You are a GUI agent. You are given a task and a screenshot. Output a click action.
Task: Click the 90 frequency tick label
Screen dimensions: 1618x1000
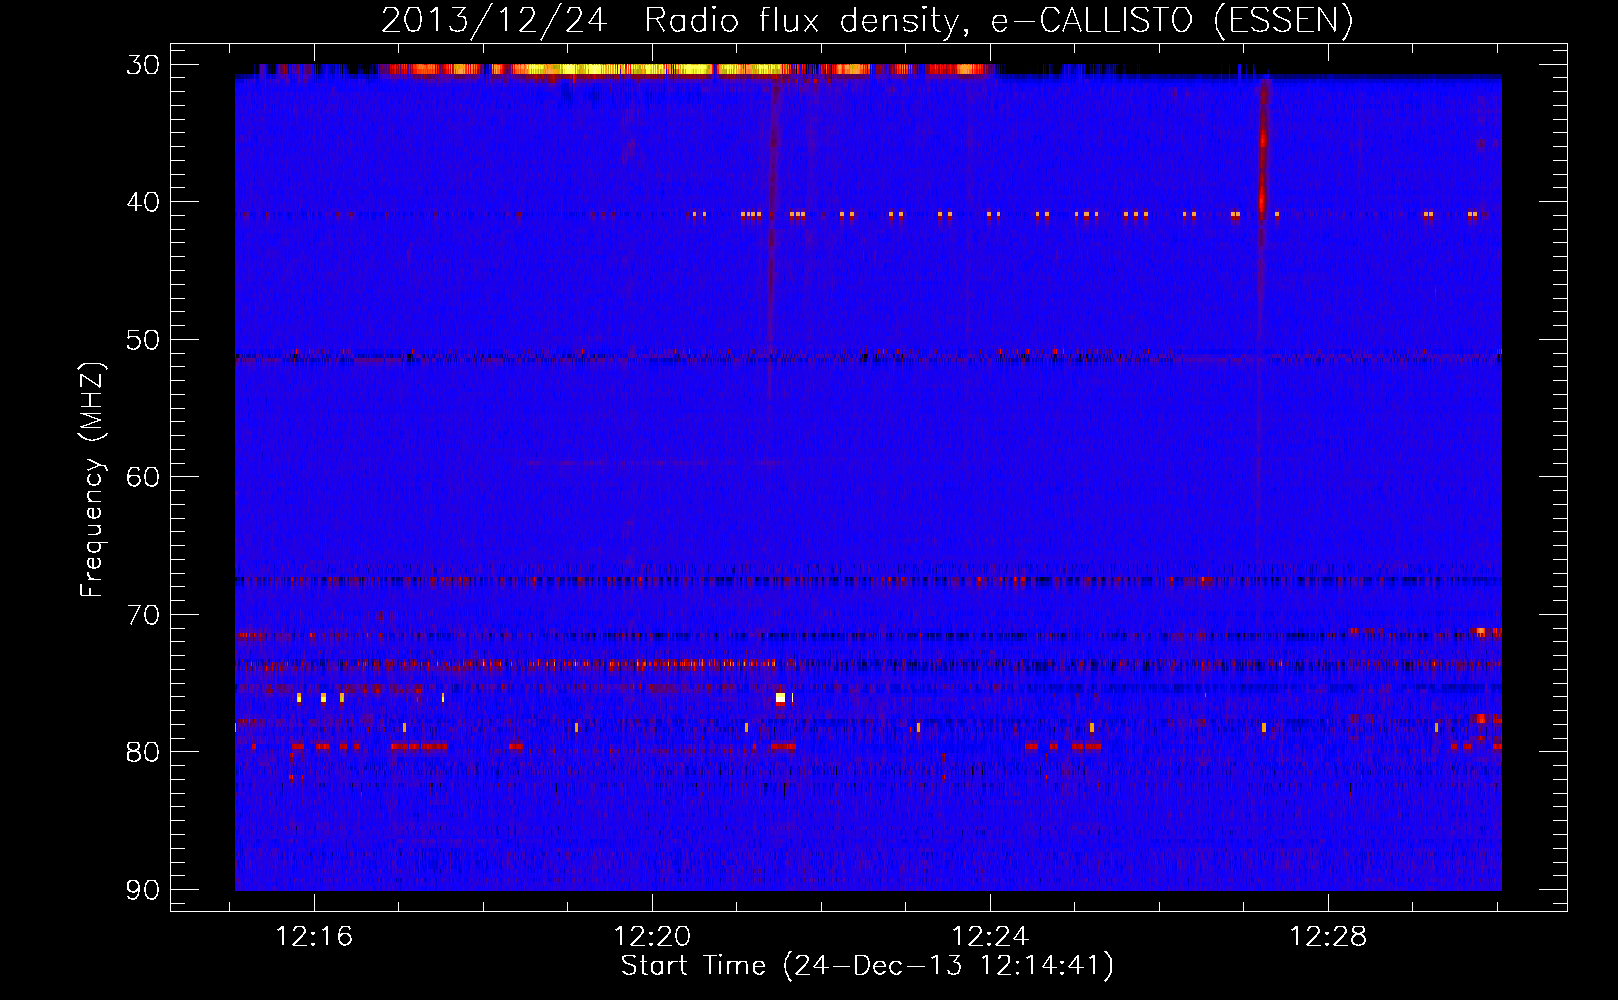143,889
